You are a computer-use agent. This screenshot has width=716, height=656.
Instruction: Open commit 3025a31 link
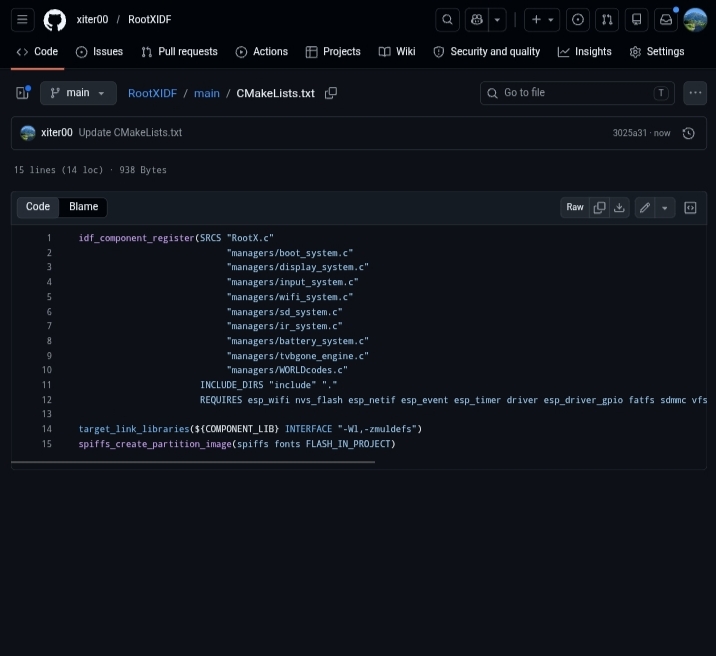coord(629,133)
